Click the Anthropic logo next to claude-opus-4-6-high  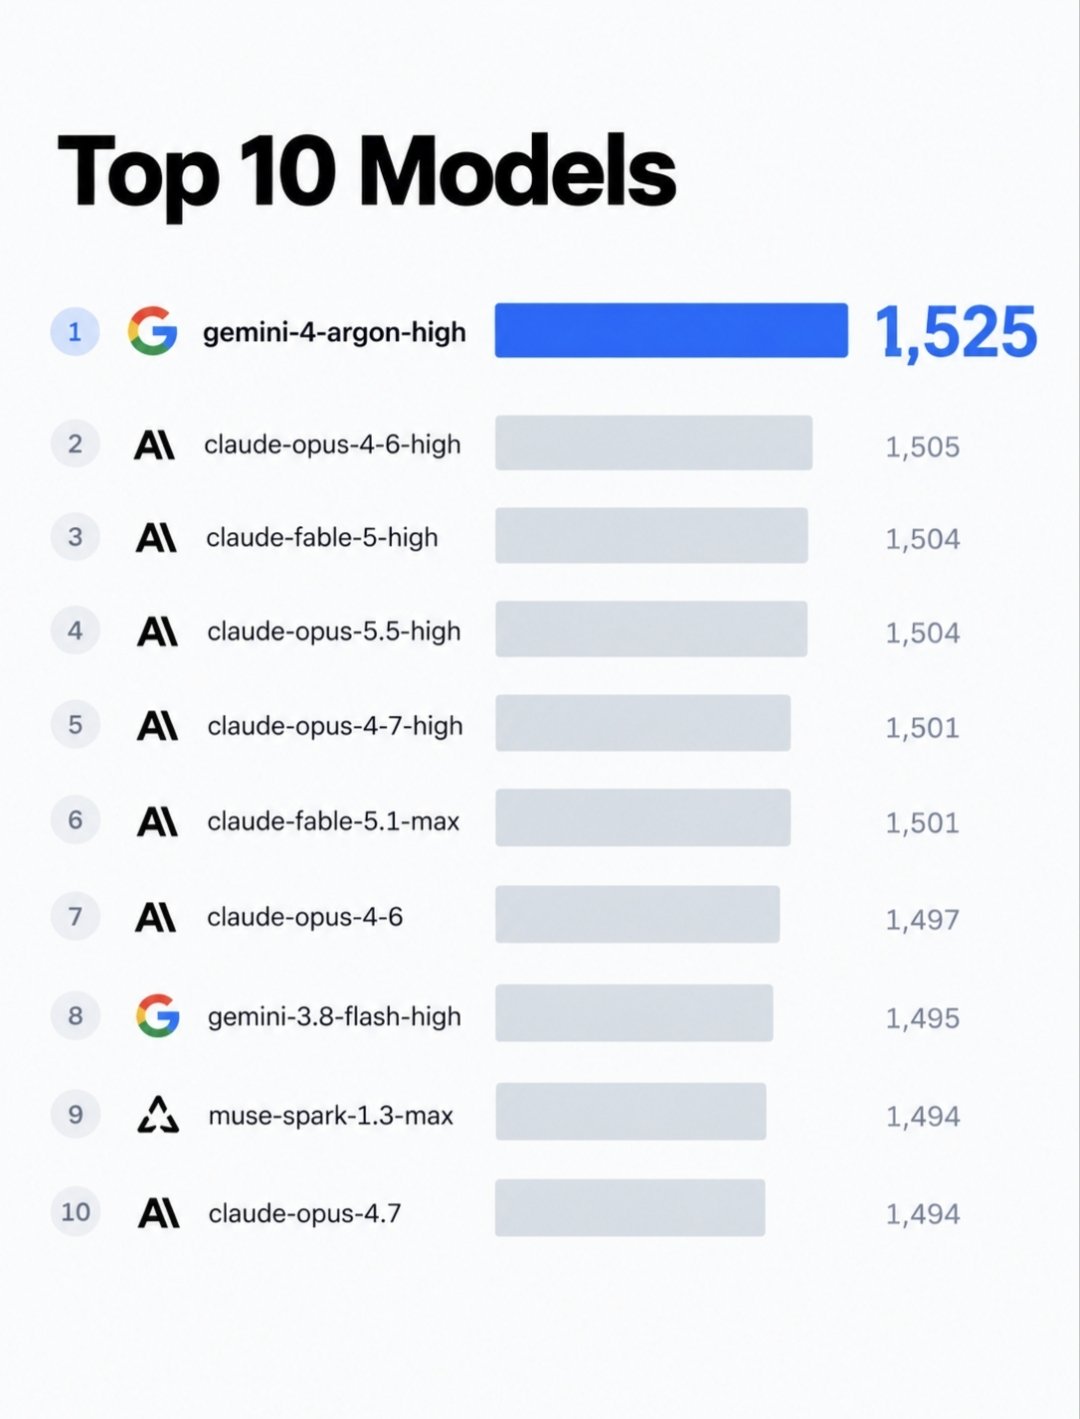(155, 445)
